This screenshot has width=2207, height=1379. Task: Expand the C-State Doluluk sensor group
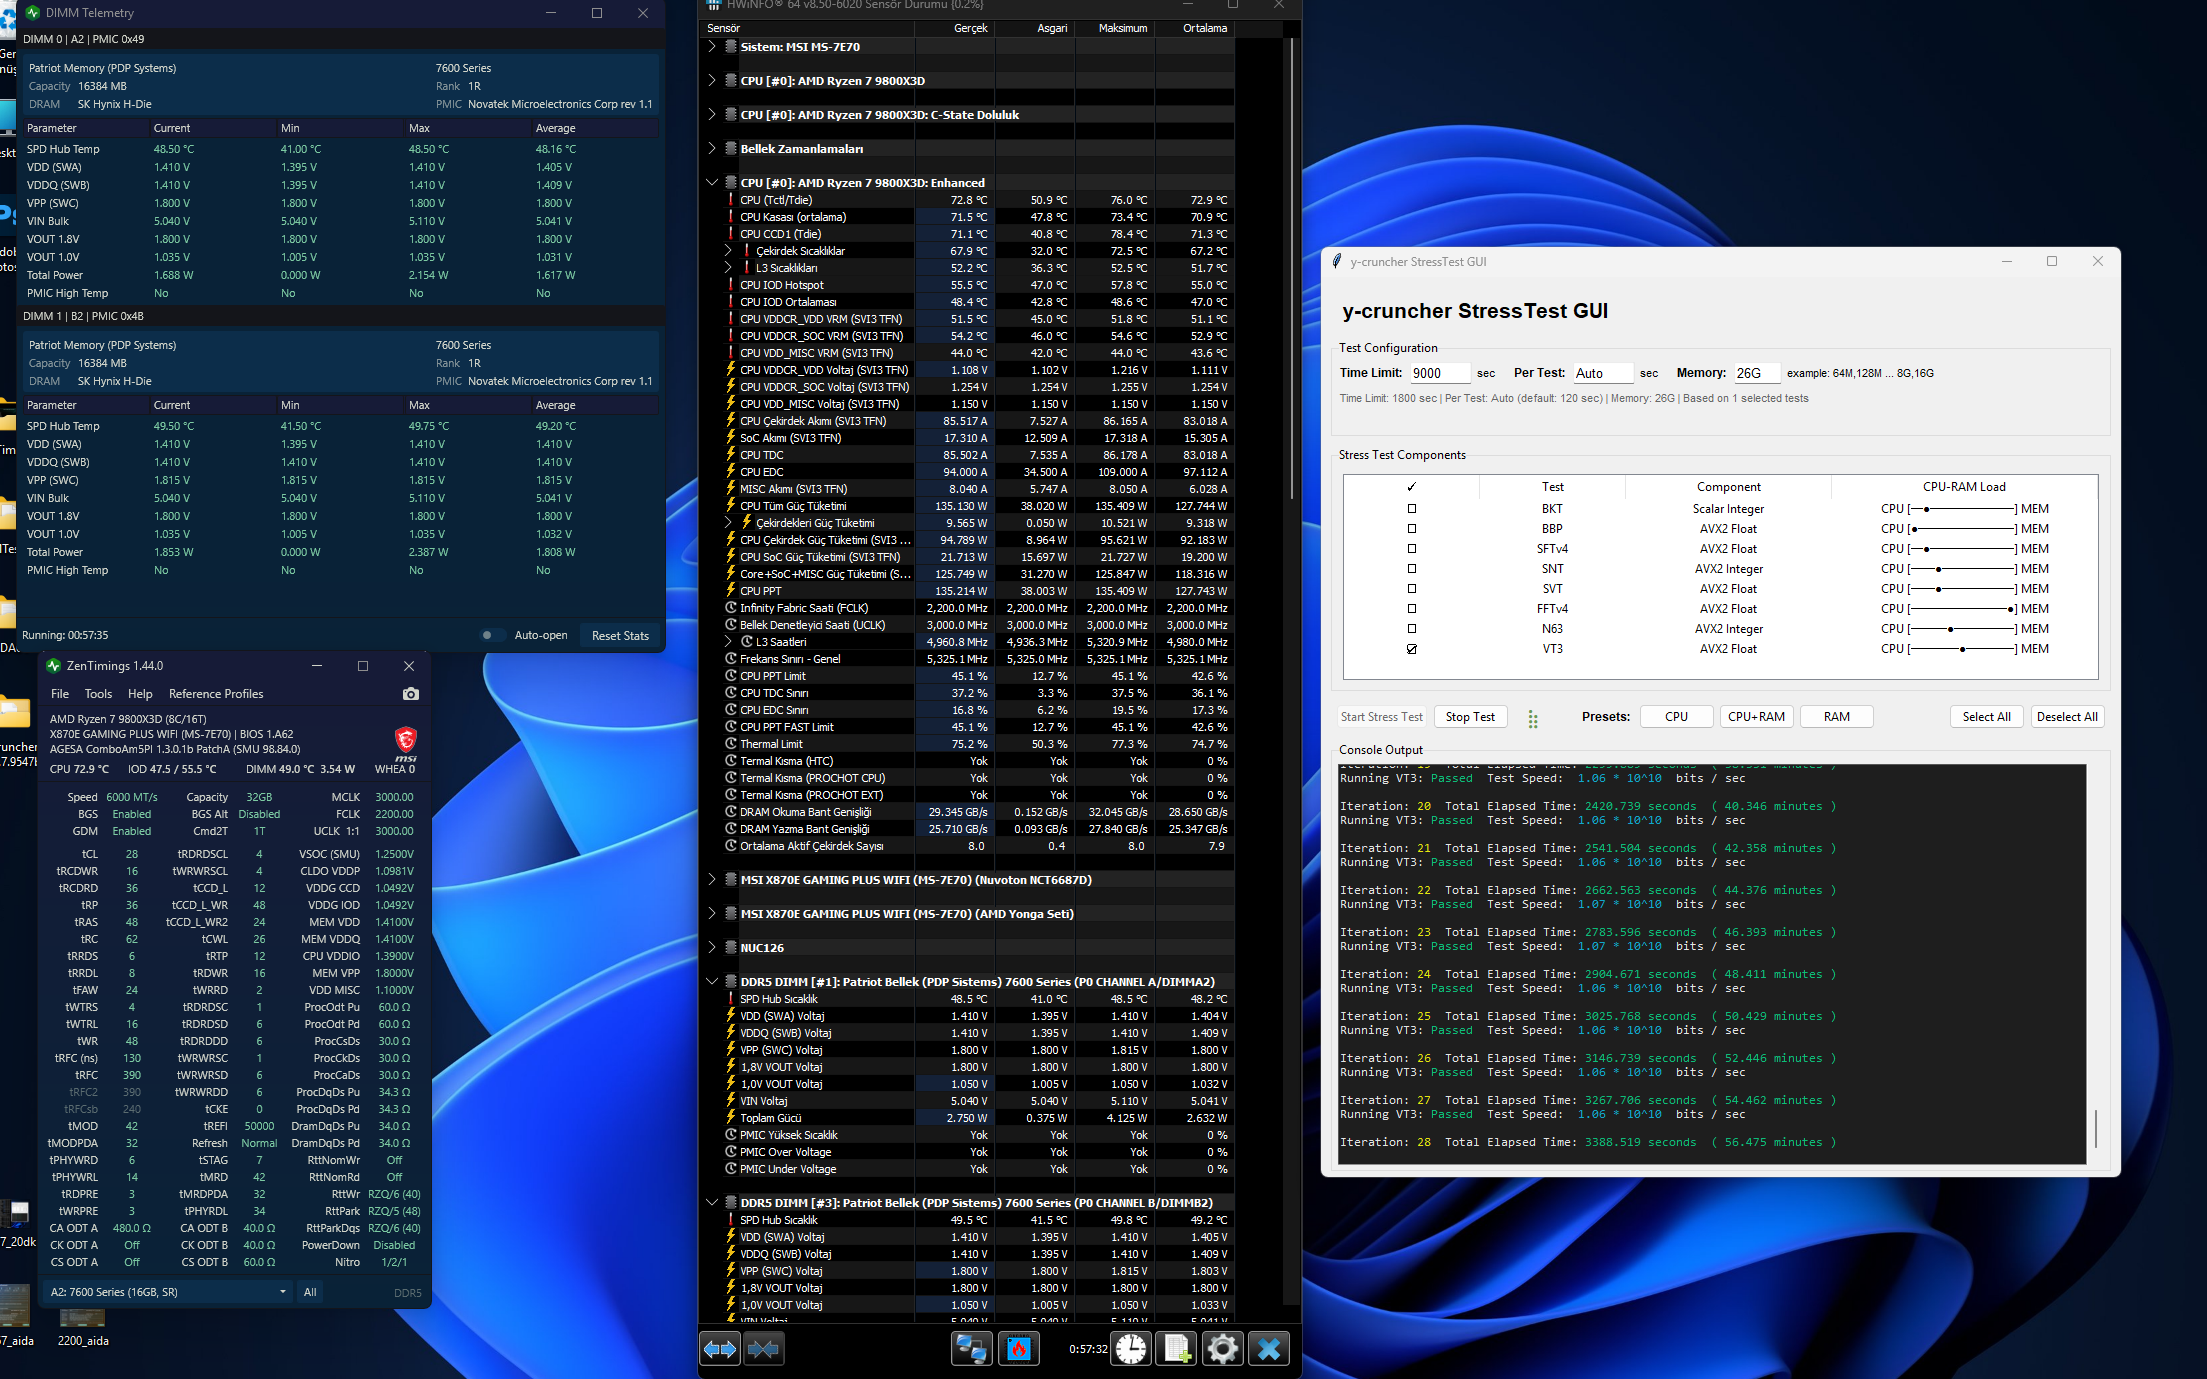click(x=712, y=115)
